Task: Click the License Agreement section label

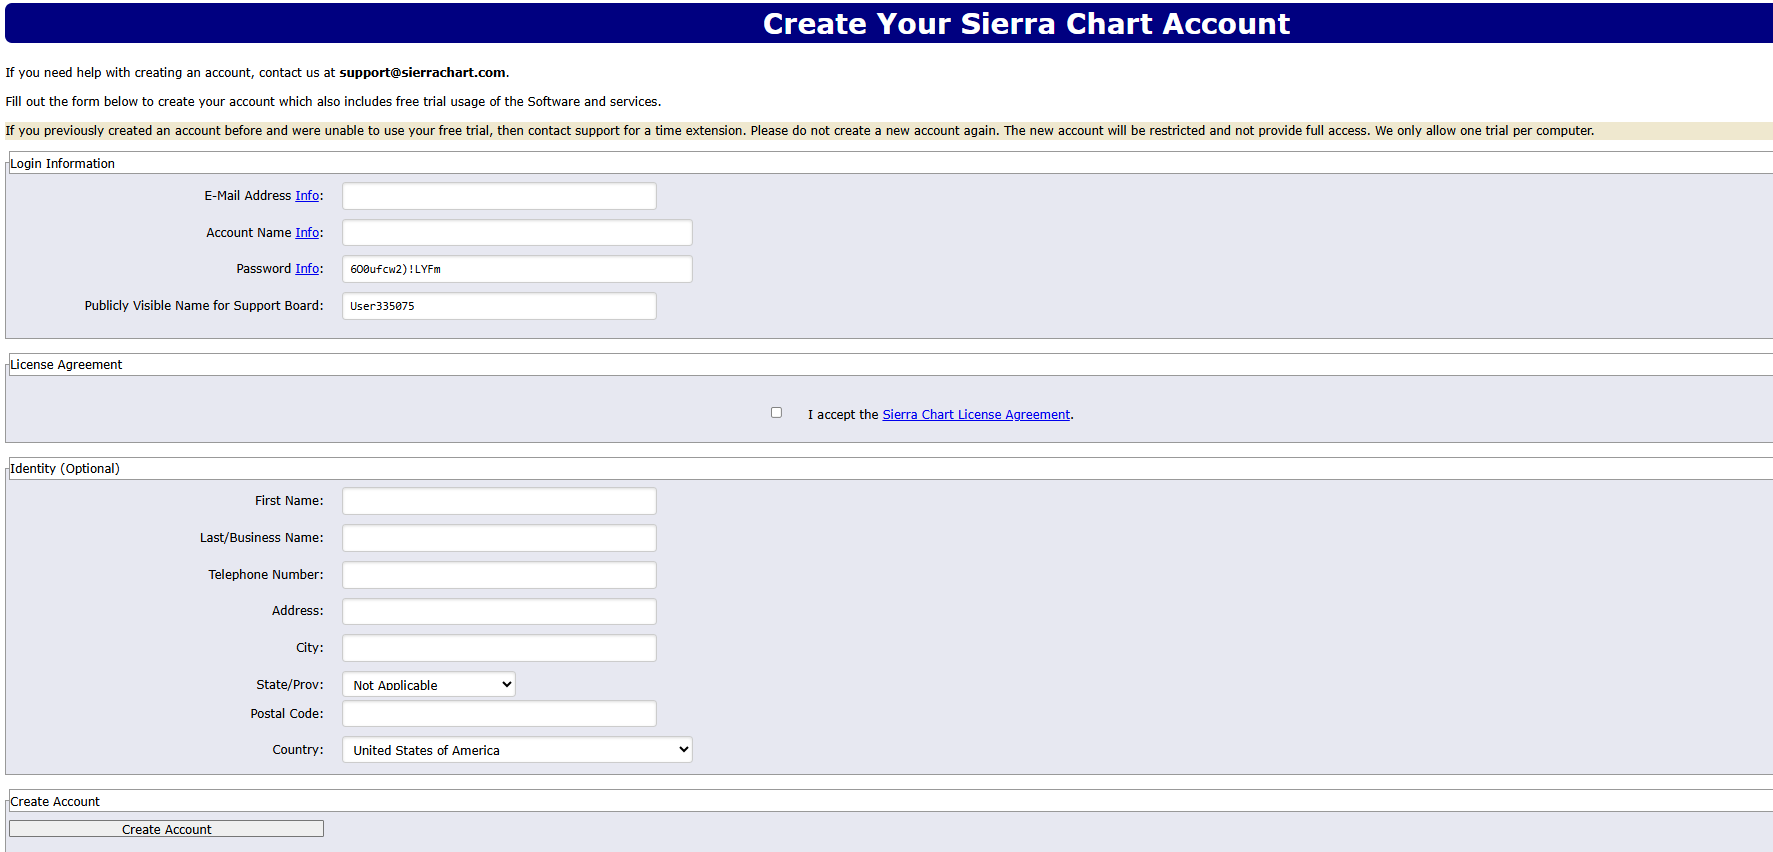Action: [x=66, y=365]
